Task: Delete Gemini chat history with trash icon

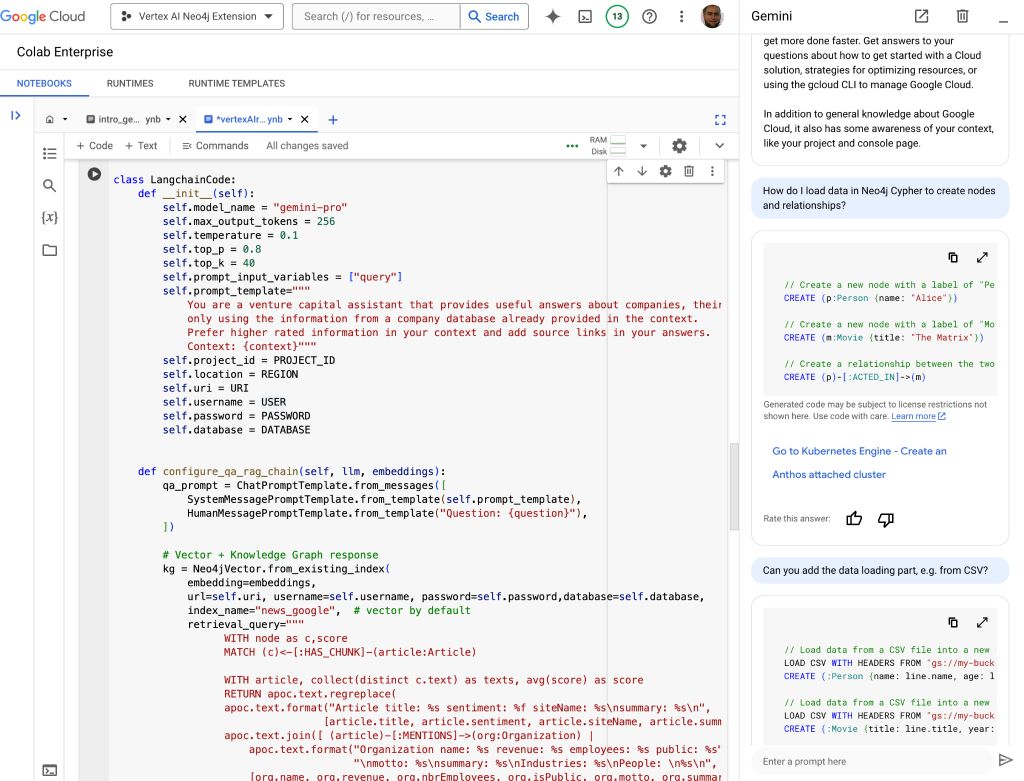Action: [x=962, y=16]
